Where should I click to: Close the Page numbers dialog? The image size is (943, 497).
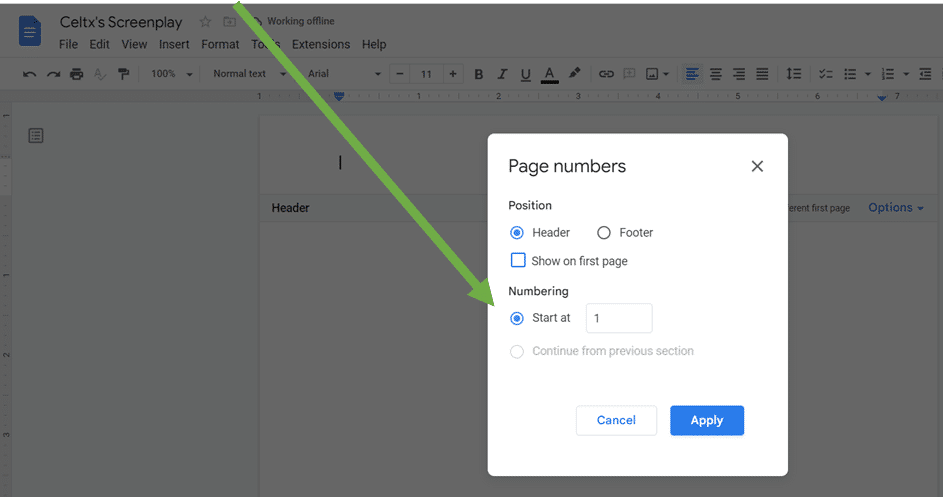click(x=757, y=167)
